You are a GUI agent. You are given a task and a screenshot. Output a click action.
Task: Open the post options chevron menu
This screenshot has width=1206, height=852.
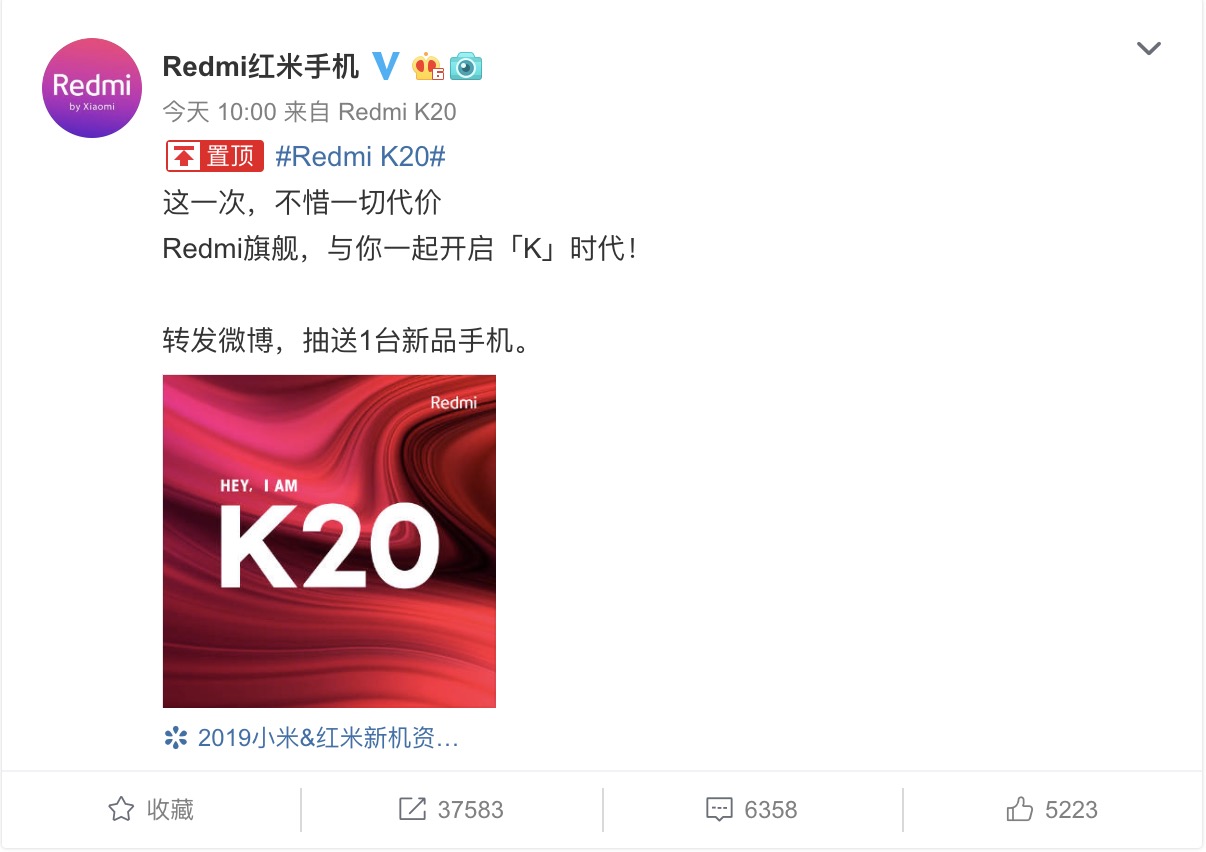pyautogui.click(x=1149, y=48)
